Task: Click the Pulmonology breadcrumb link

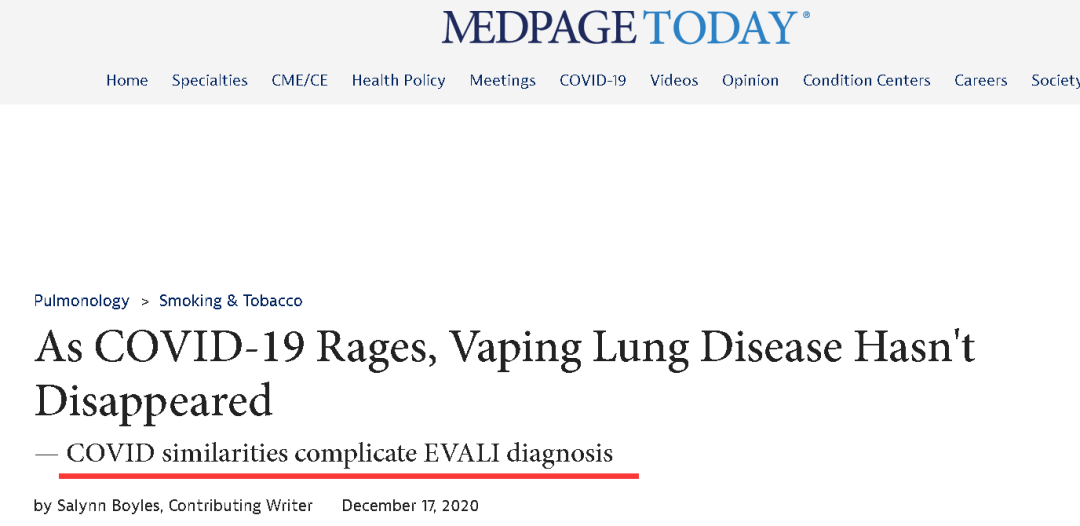Action: click(82, 301)
